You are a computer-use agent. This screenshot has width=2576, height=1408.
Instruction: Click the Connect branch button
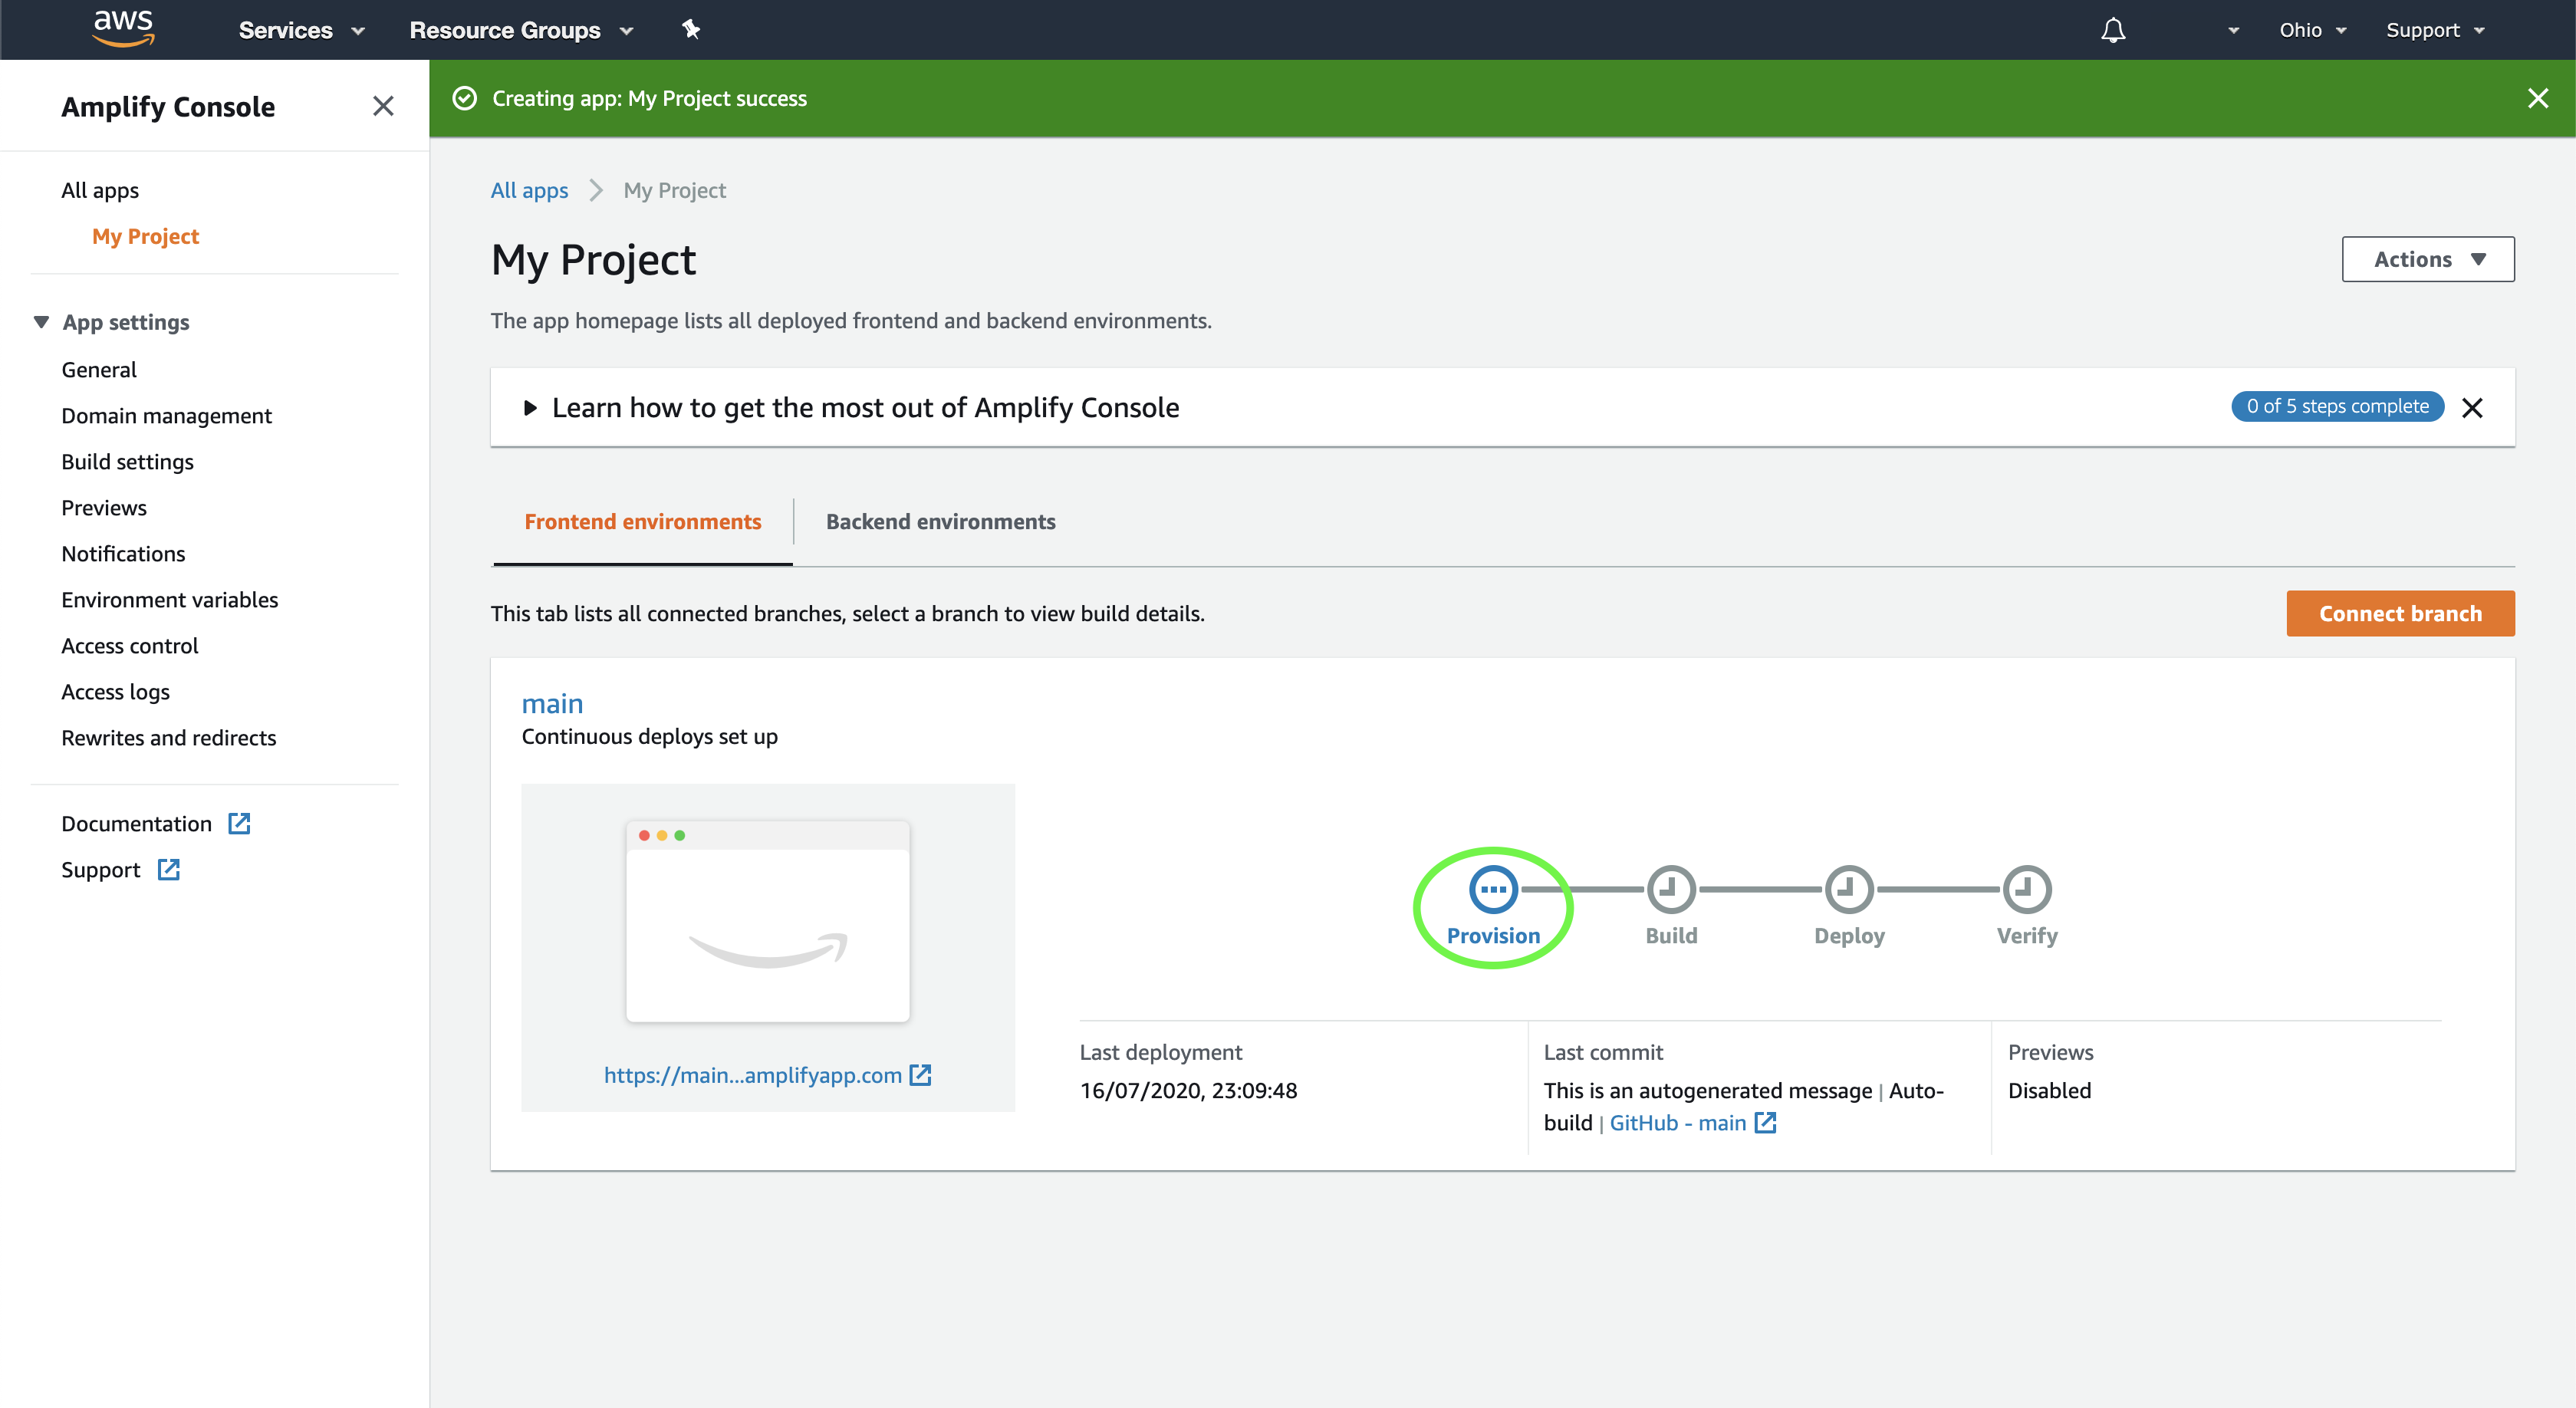pos(2400,613)
